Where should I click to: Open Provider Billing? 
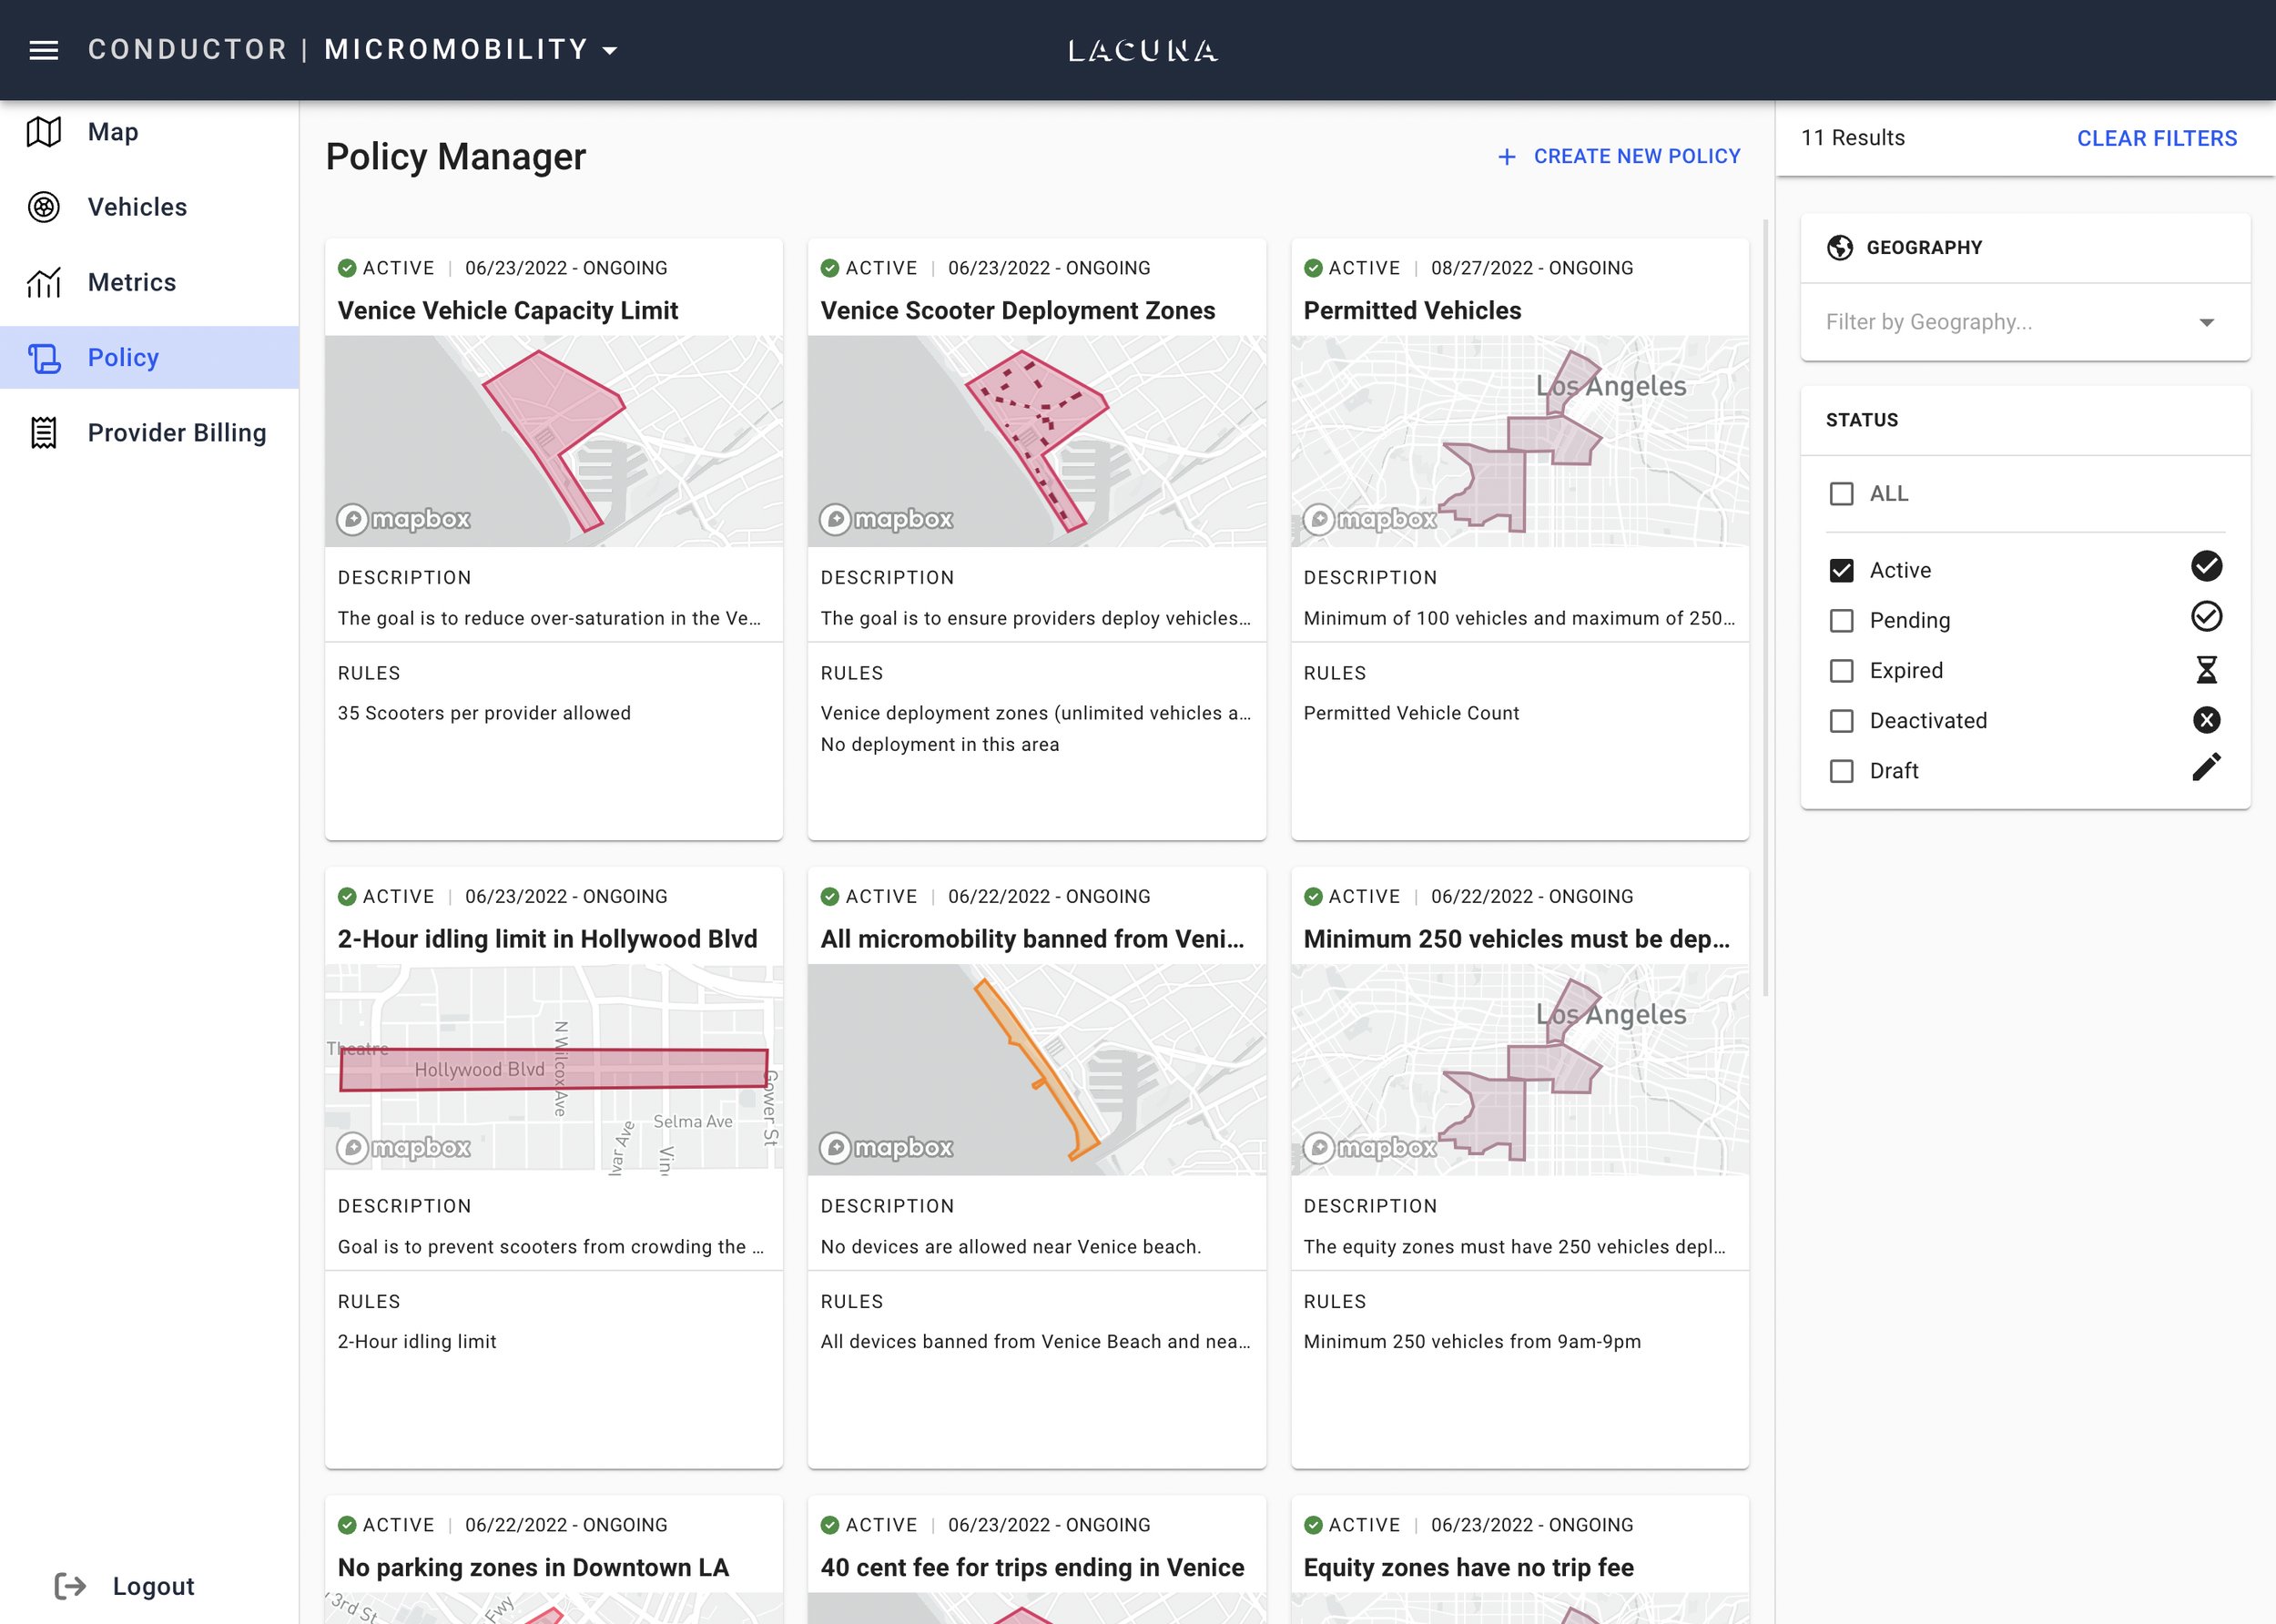tap(149, 433)
